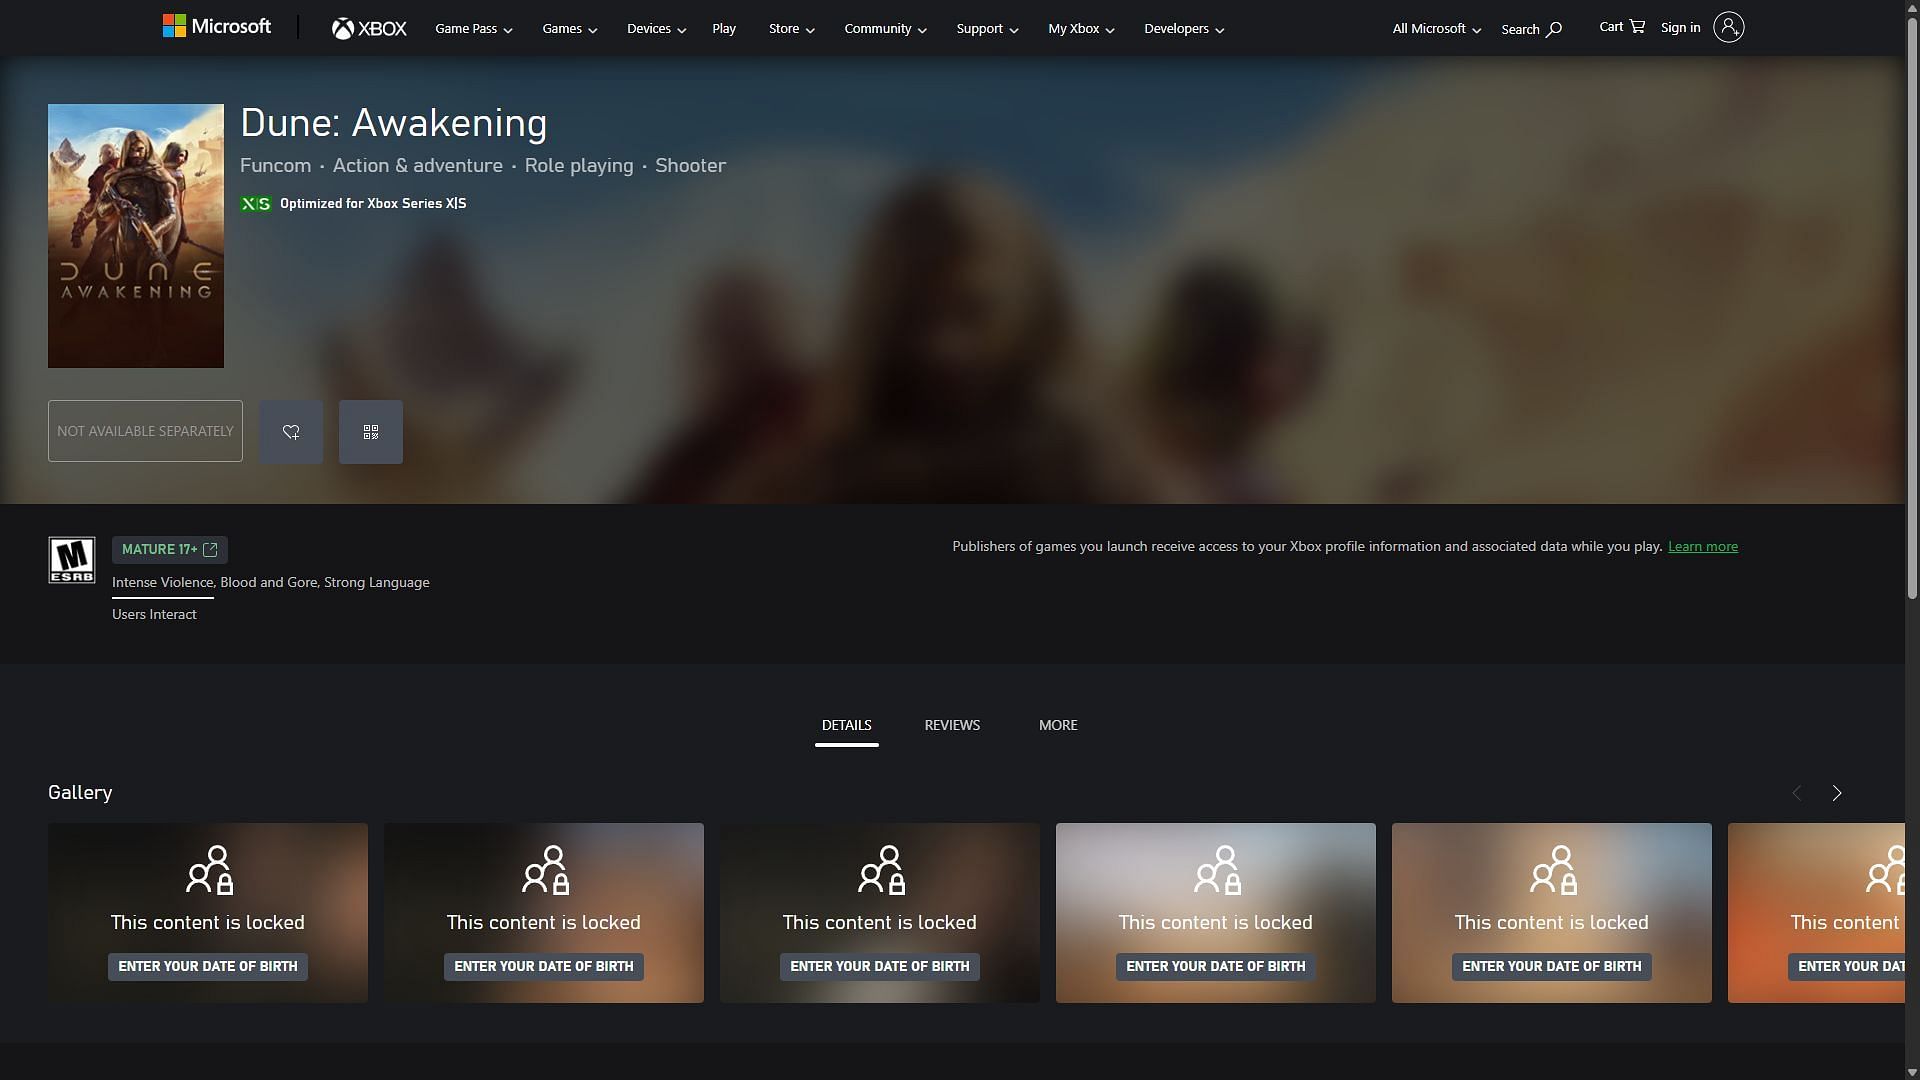Expand the Community menu

click(885, 29)
